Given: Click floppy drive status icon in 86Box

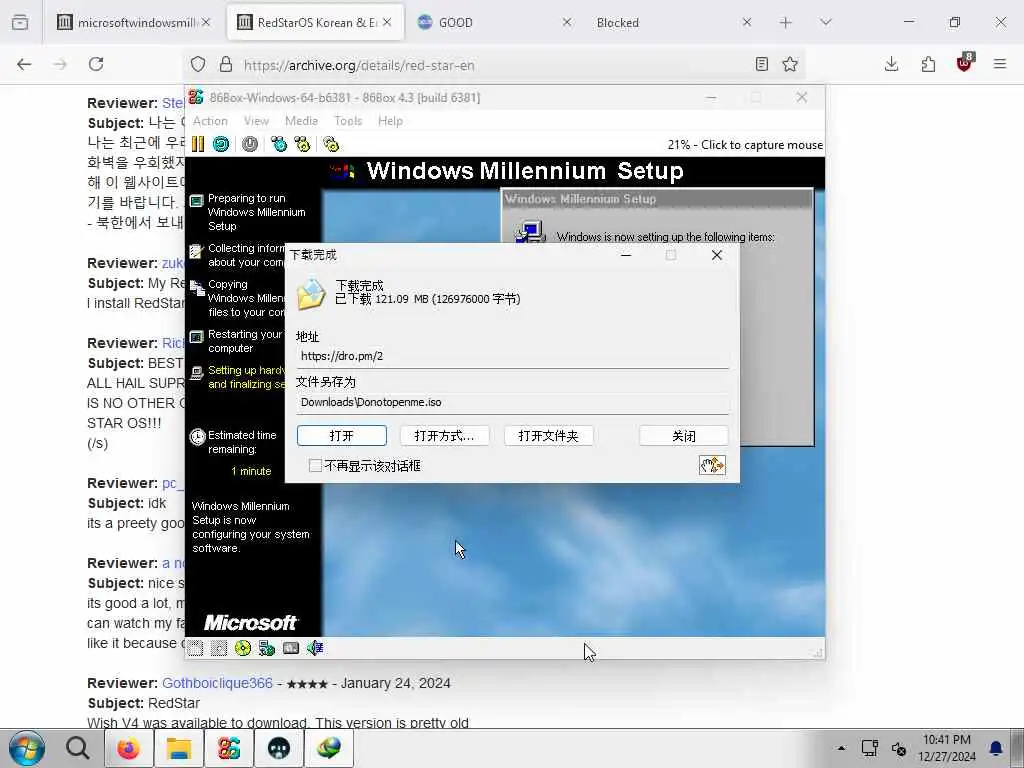Looking at the screenshot, I should point(195,648).
